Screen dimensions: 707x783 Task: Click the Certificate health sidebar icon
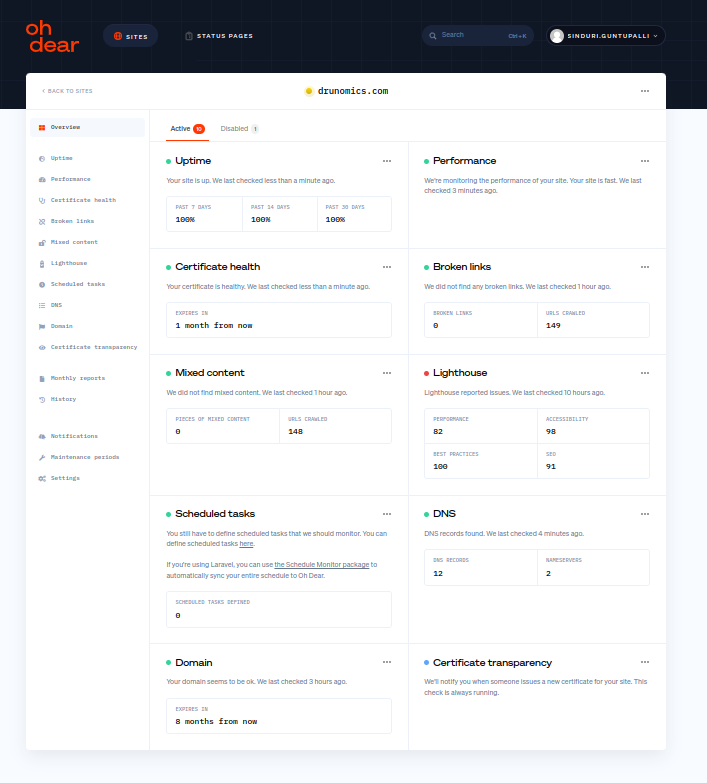click(x=41, y=200)
